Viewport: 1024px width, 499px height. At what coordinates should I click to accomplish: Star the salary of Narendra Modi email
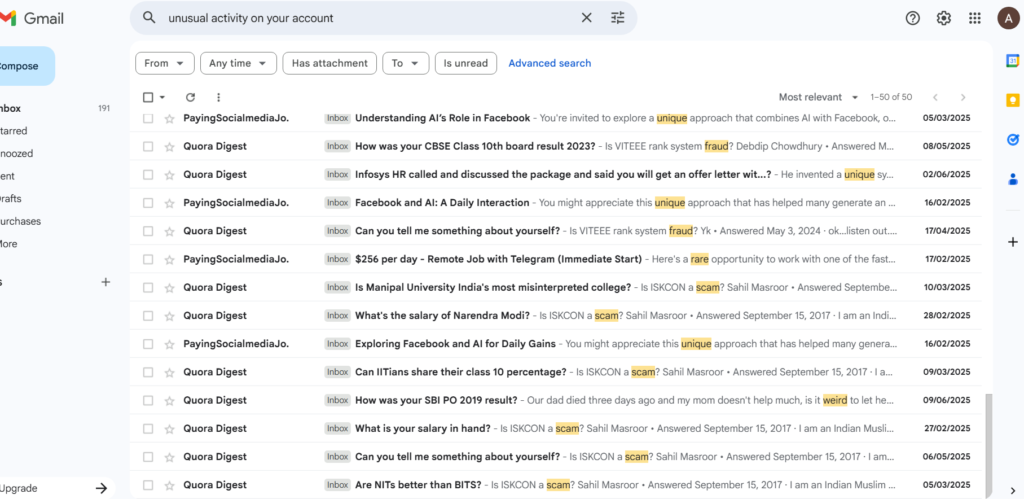pos(170,315)
